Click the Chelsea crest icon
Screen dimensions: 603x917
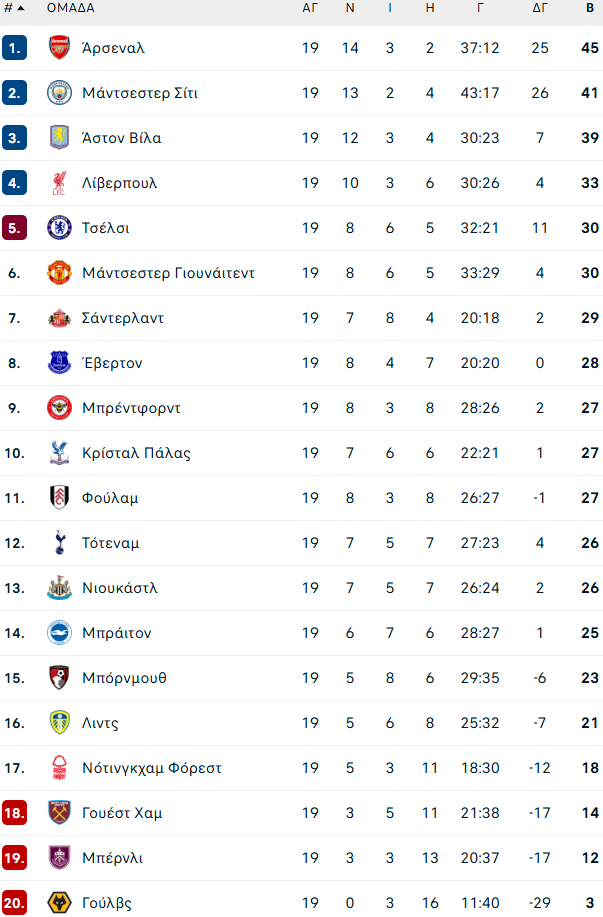click(60, 228)
